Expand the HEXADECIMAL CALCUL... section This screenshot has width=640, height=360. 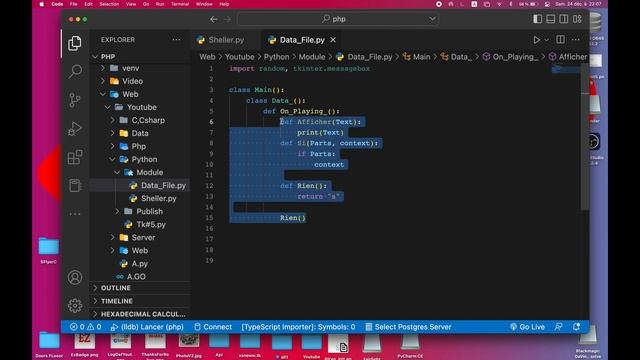point(140,314)
